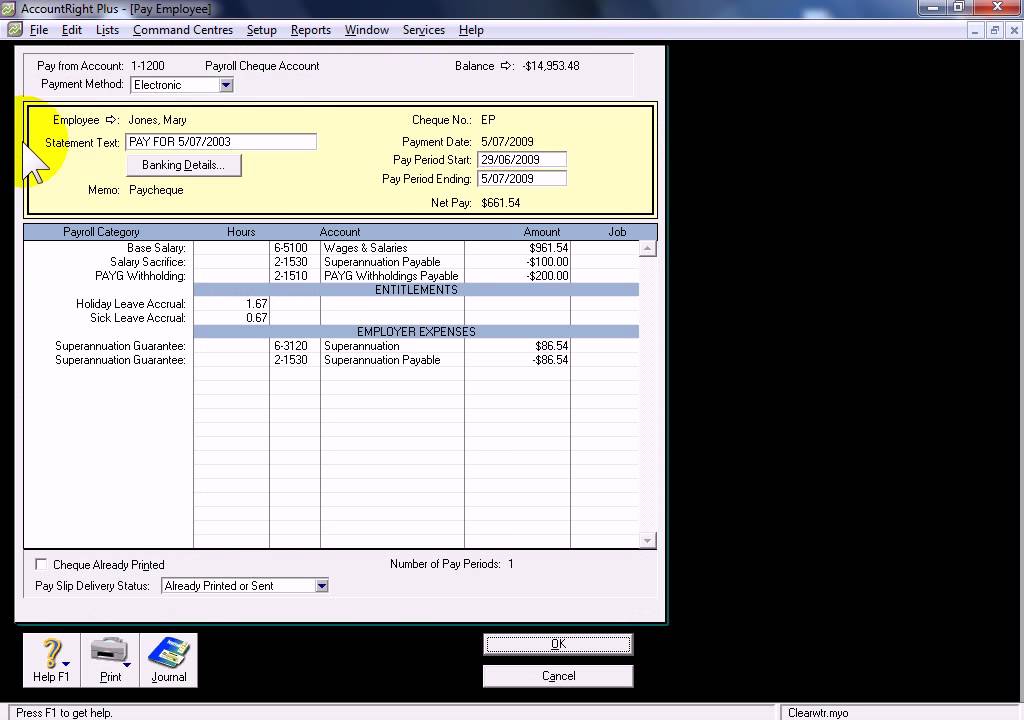Click the AccountRight green menu icon

[14, 29]
